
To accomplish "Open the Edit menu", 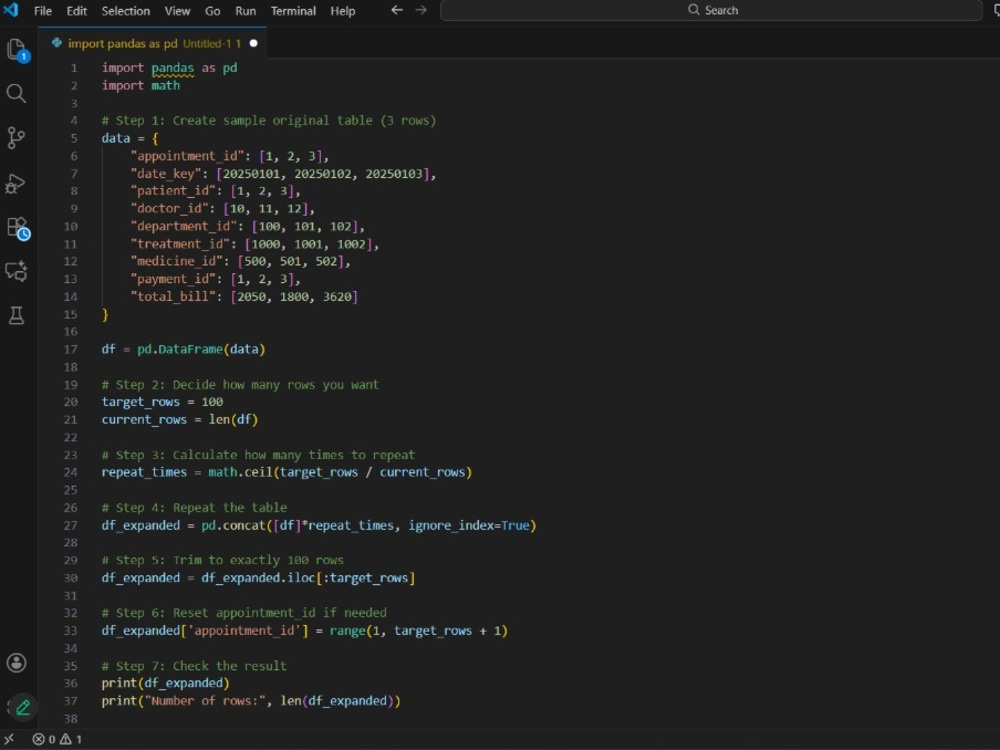I will tap(77, 11).
